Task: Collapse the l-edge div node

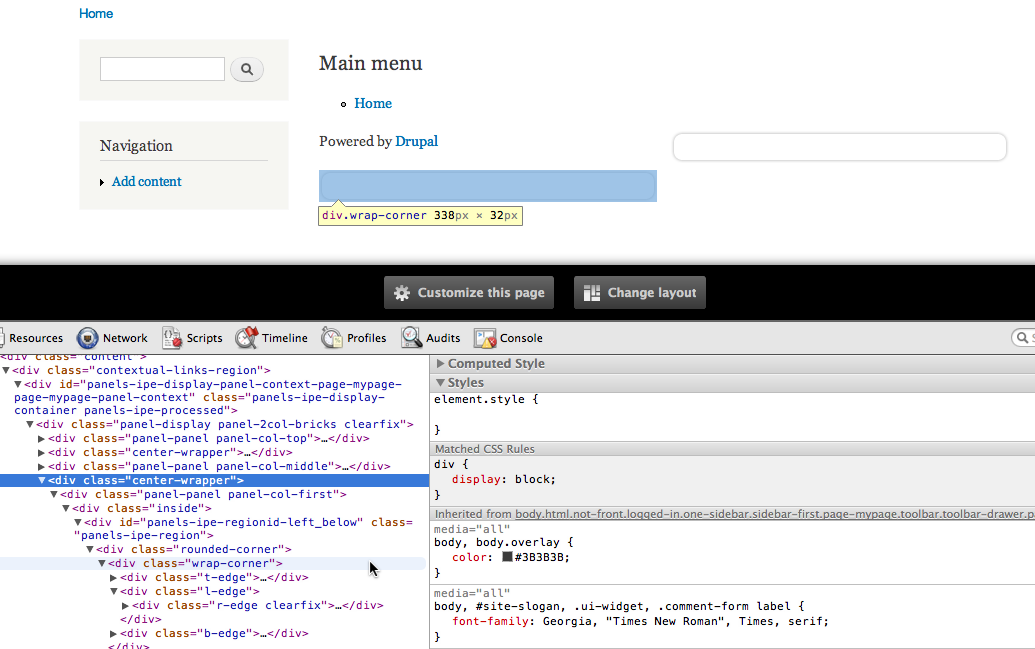Action: coord(114,592)
